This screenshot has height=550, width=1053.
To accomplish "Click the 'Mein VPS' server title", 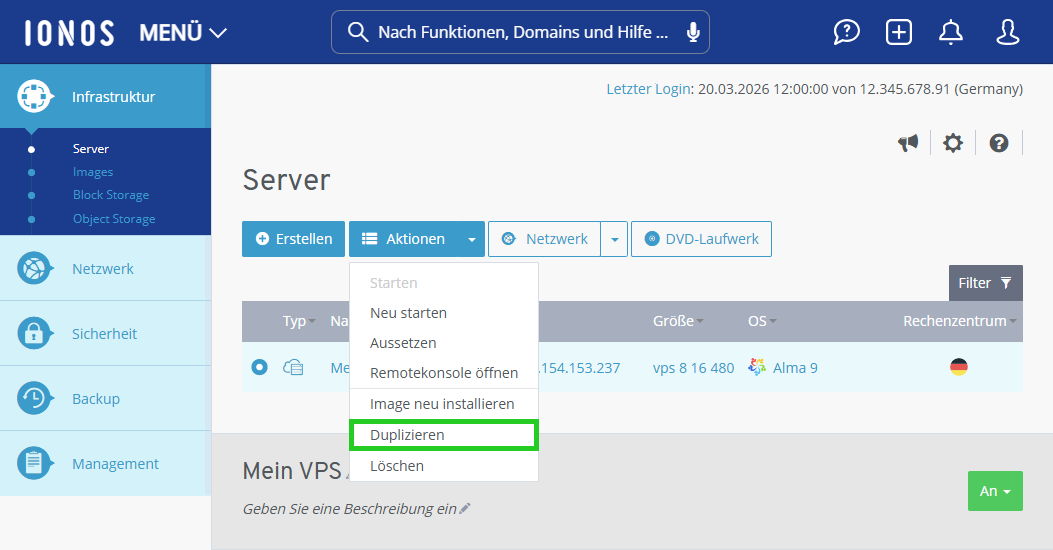I will (x=292, y=471).
